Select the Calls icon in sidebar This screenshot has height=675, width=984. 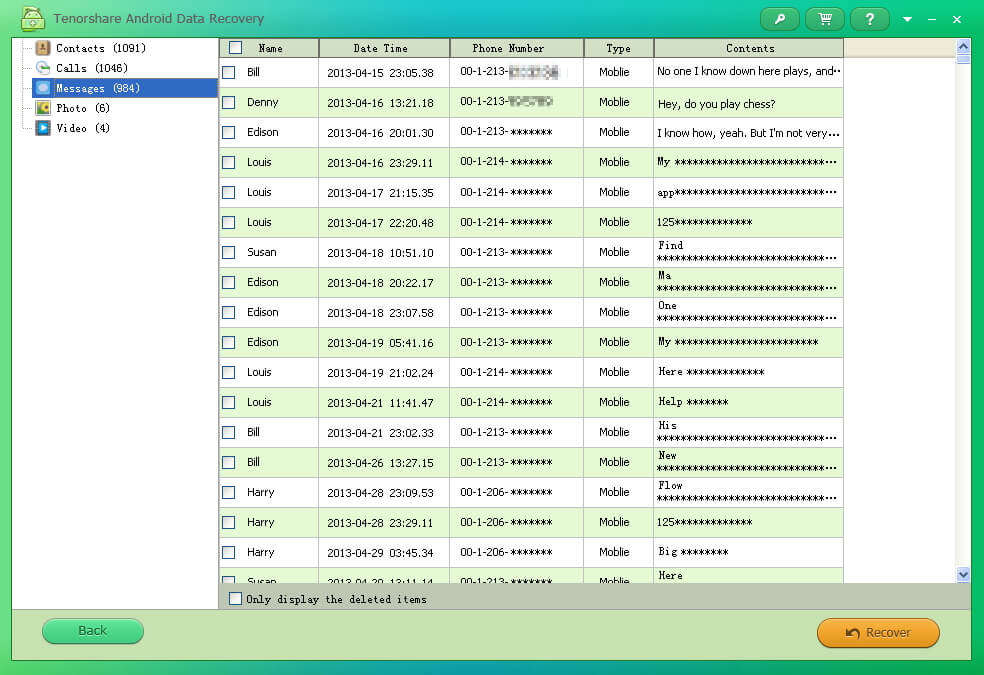tap(43, 68)
